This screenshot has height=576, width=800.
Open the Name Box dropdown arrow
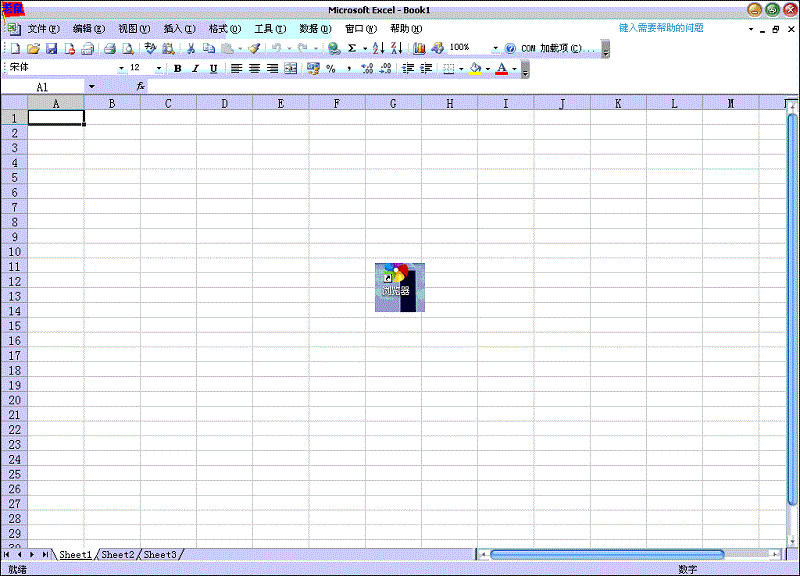pyautogui.click(x=92, y=87)
